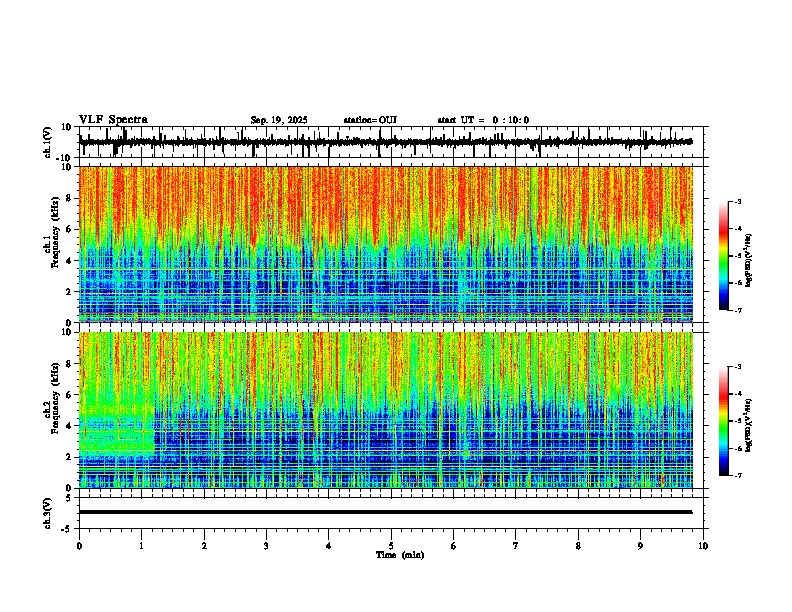Click the ch.1 spectrogram plot
Screen dimensions: 792x612
coord(385,244)
